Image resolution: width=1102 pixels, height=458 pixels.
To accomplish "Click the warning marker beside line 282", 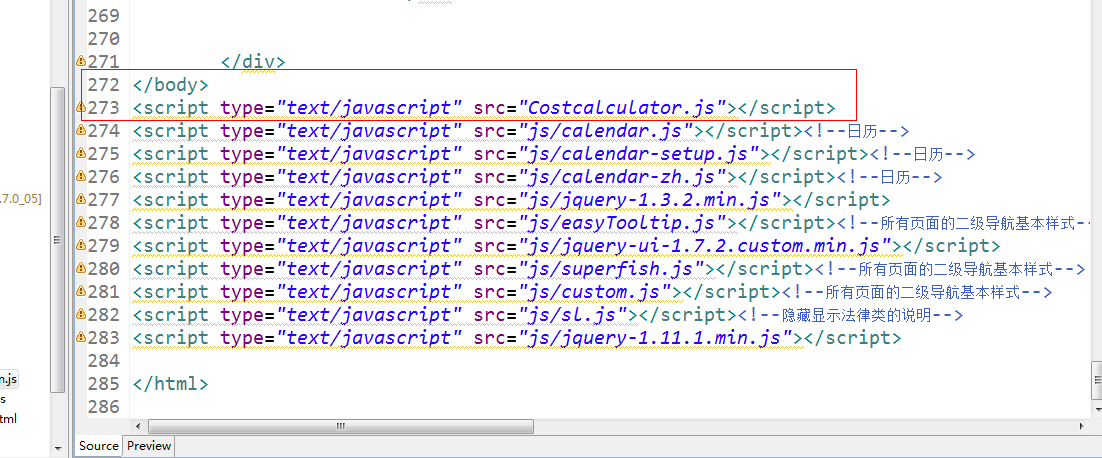I will pyautogui.click(x=80, y=315).
